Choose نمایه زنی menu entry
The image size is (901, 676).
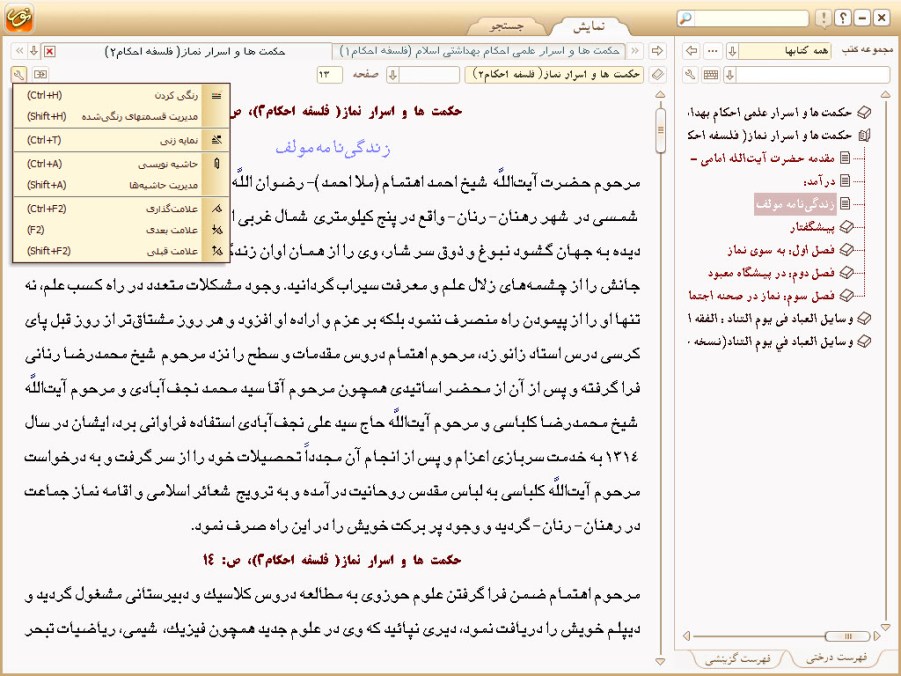(x=121, y=140)
